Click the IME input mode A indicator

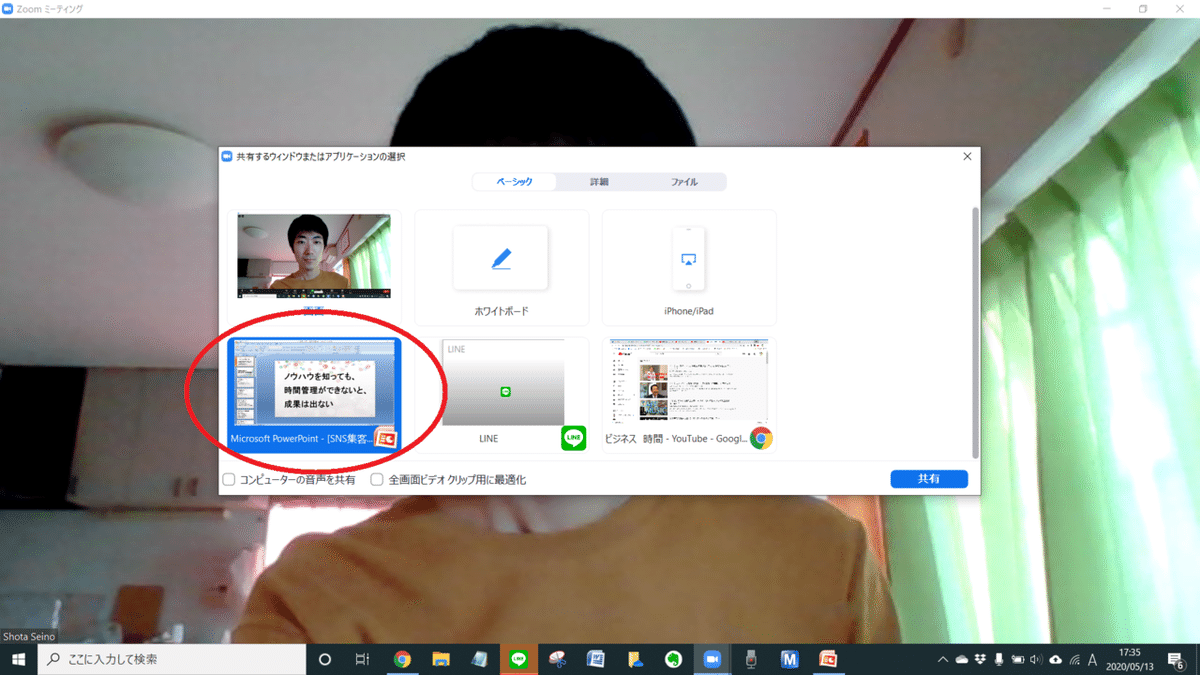1093,660
